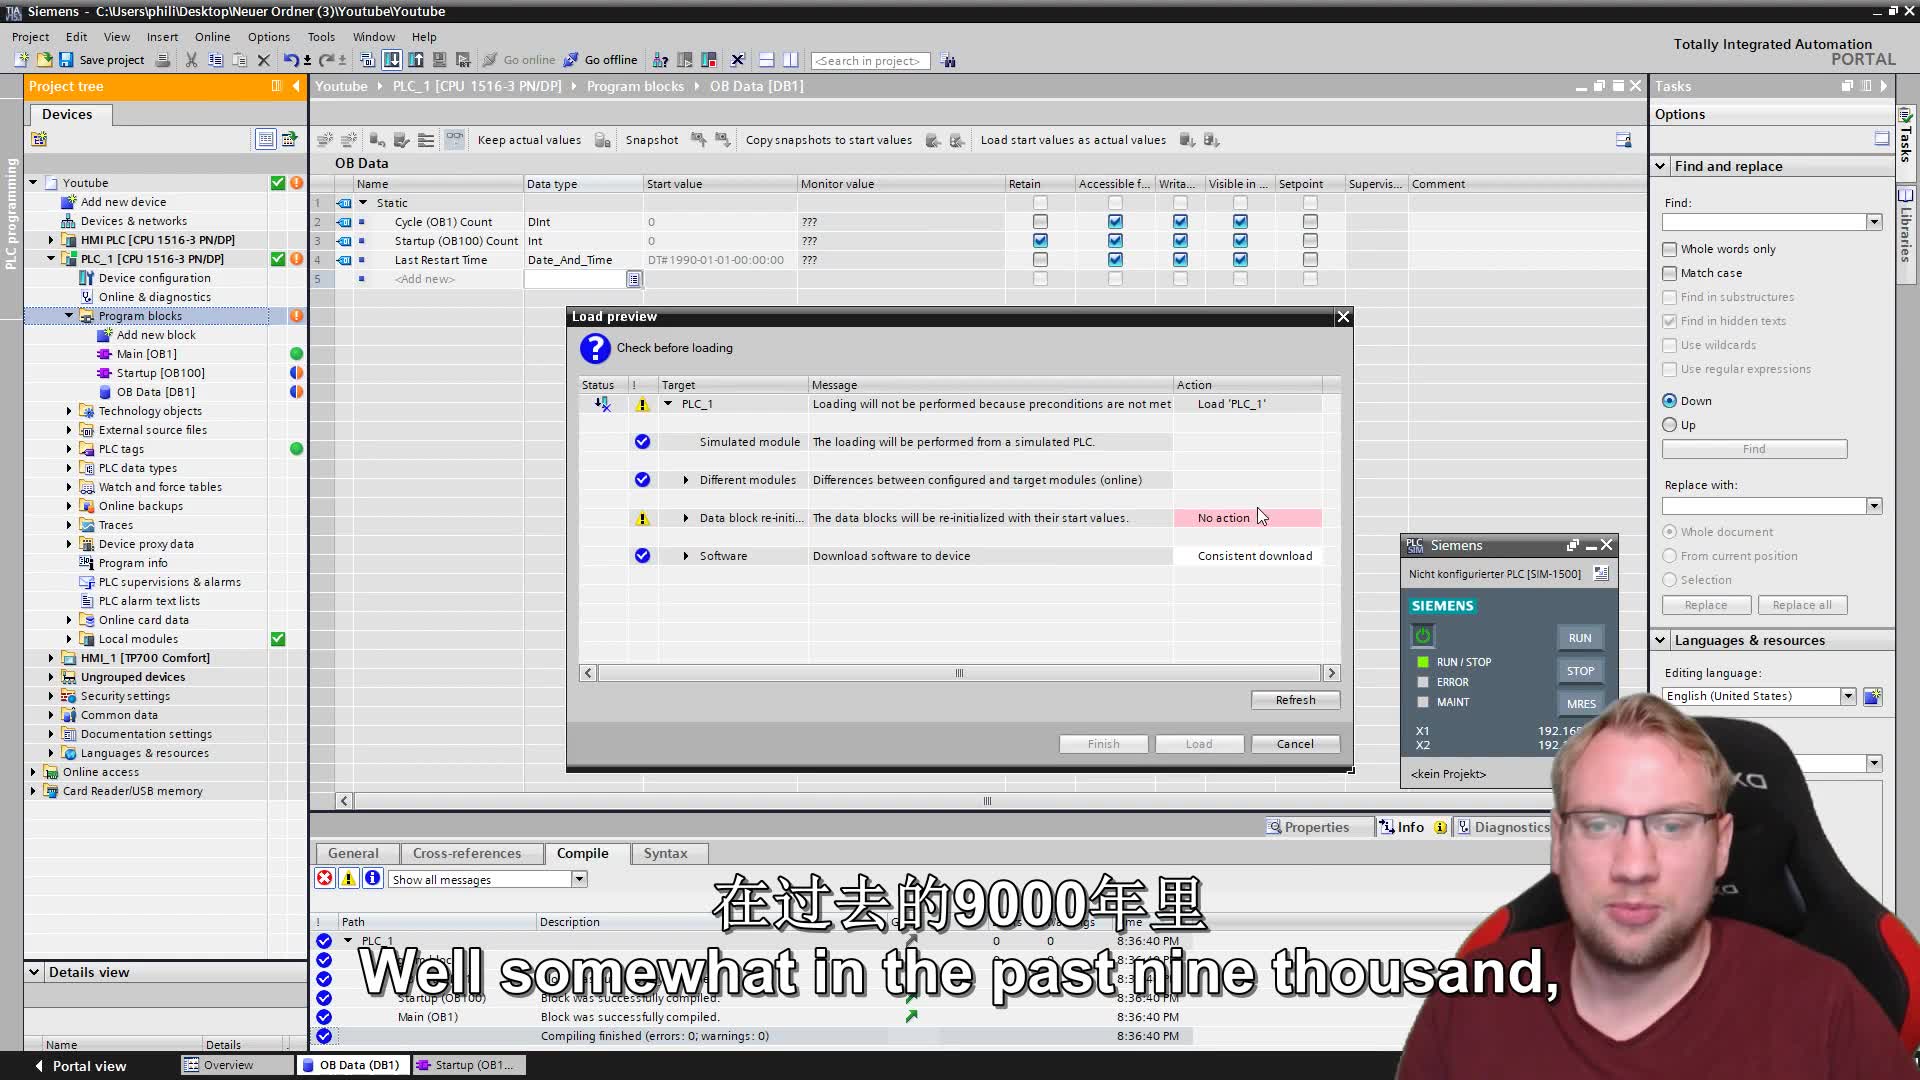Open language settings icon beside editing language
The width and height of the screenshot is (1920, 1080).
(x=1872, y=696)
